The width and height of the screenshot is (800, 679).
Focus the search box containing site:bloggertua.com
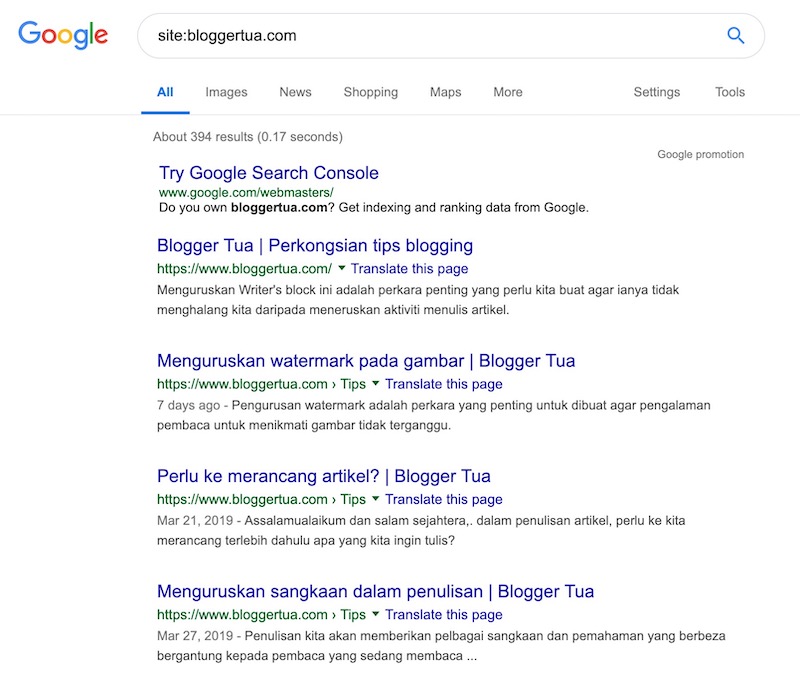pos(451,36)
